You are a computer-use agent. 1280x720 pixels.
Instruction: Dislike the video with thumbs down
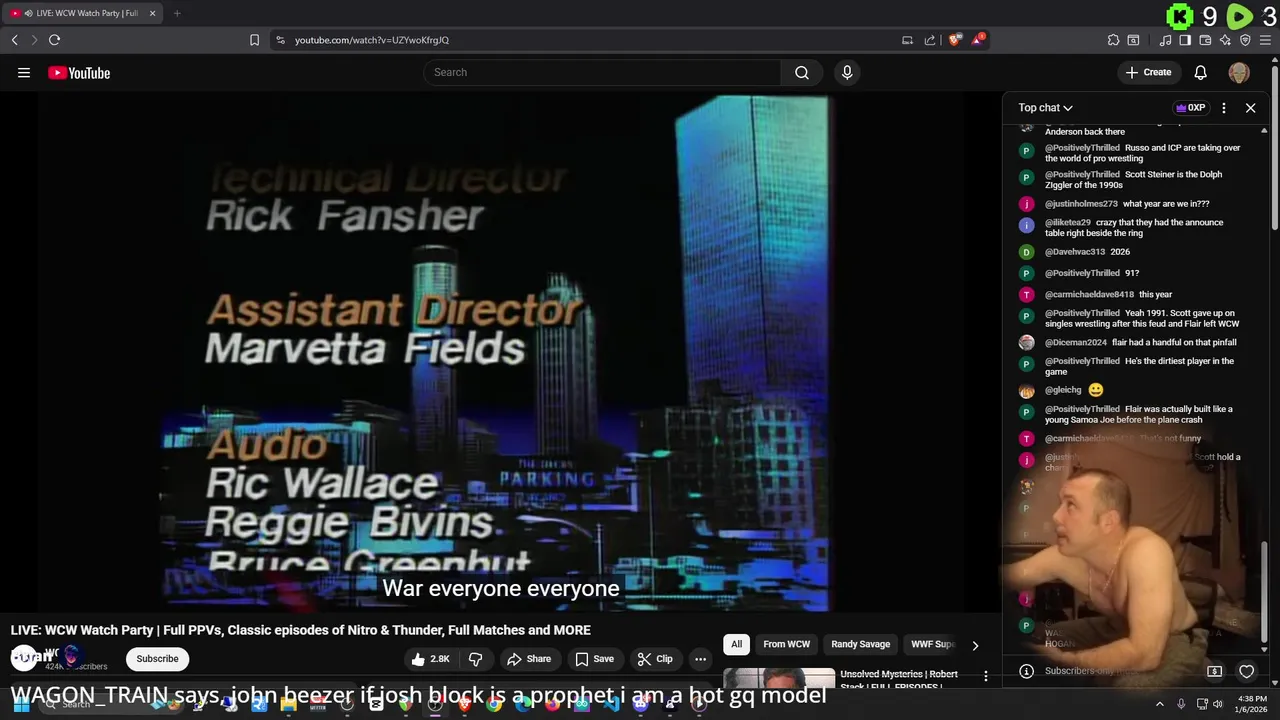click(x=476, y=659)
